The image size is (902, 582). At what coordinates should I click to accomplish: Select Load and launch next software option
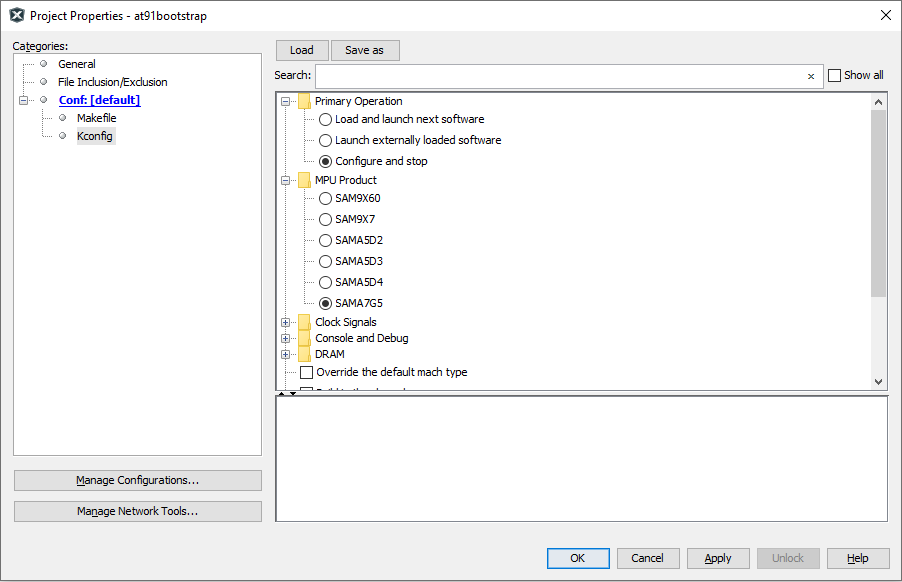[326, 119]
